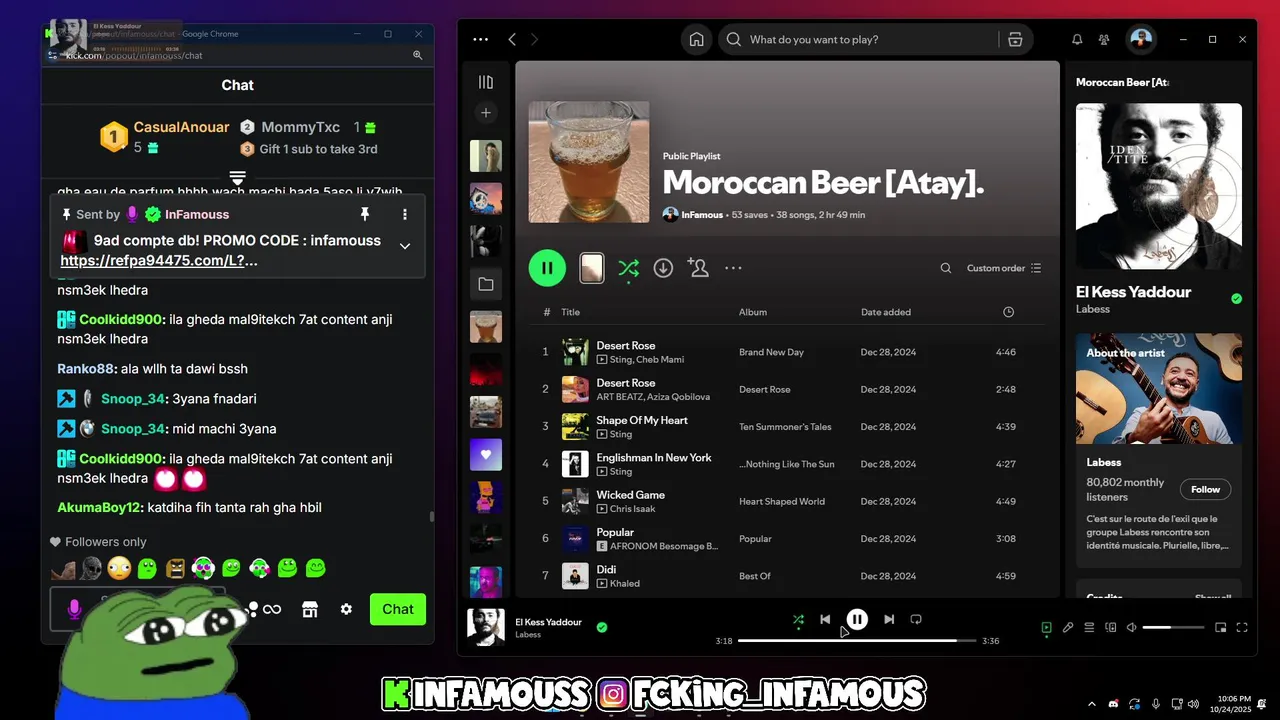The height and width of the screenshot is (720, 1280).
Task: Open InFamous playlist owner link
Action: coord(702,215)
